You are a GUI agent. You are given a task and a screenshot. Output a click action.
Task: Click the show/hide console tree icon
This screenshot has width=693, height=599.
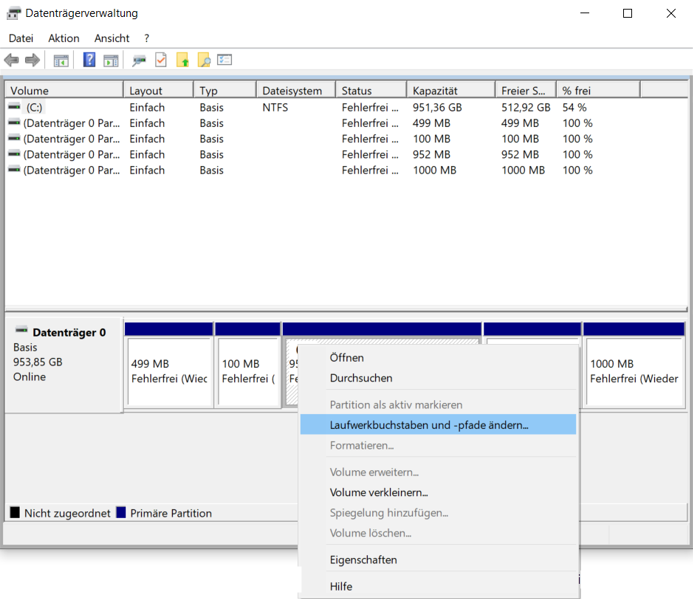[61, 60]
